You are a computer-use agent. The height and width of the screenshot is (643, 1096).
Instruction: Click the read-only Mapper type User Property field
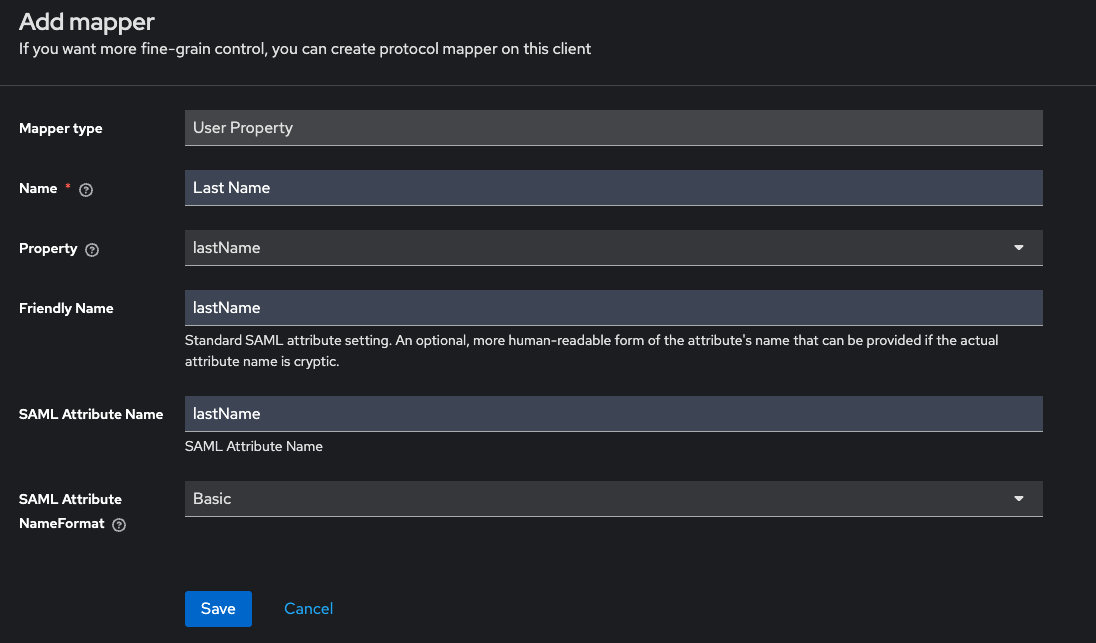[613, 128]
